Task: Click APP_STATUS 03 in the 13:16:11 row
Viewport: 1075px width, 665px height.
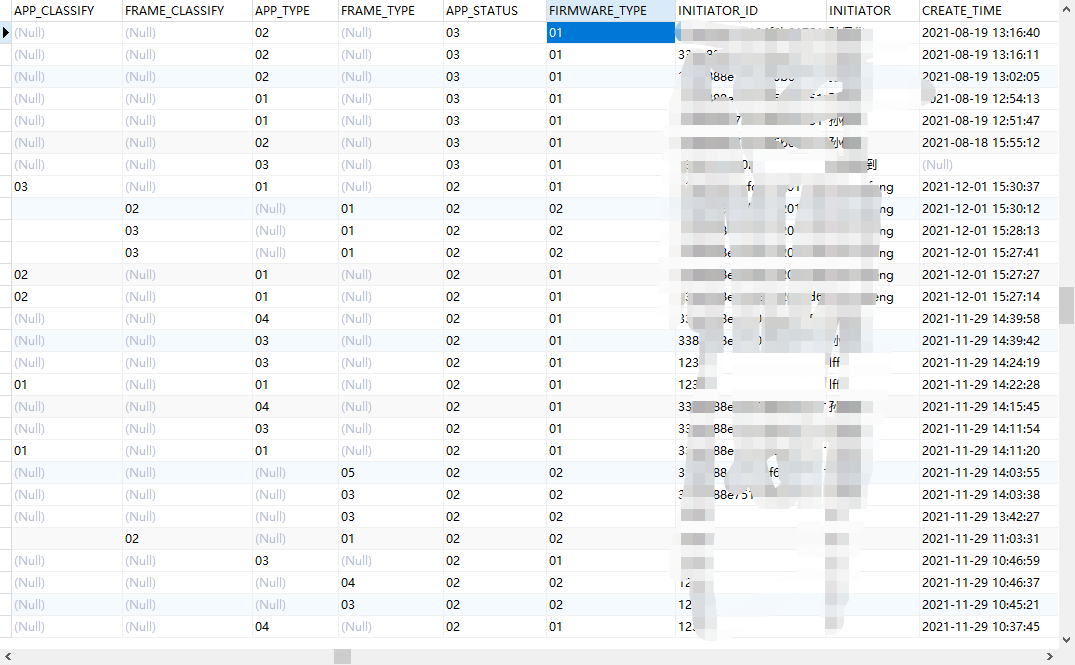Action: pyautogui.click(x=495, y=55)
